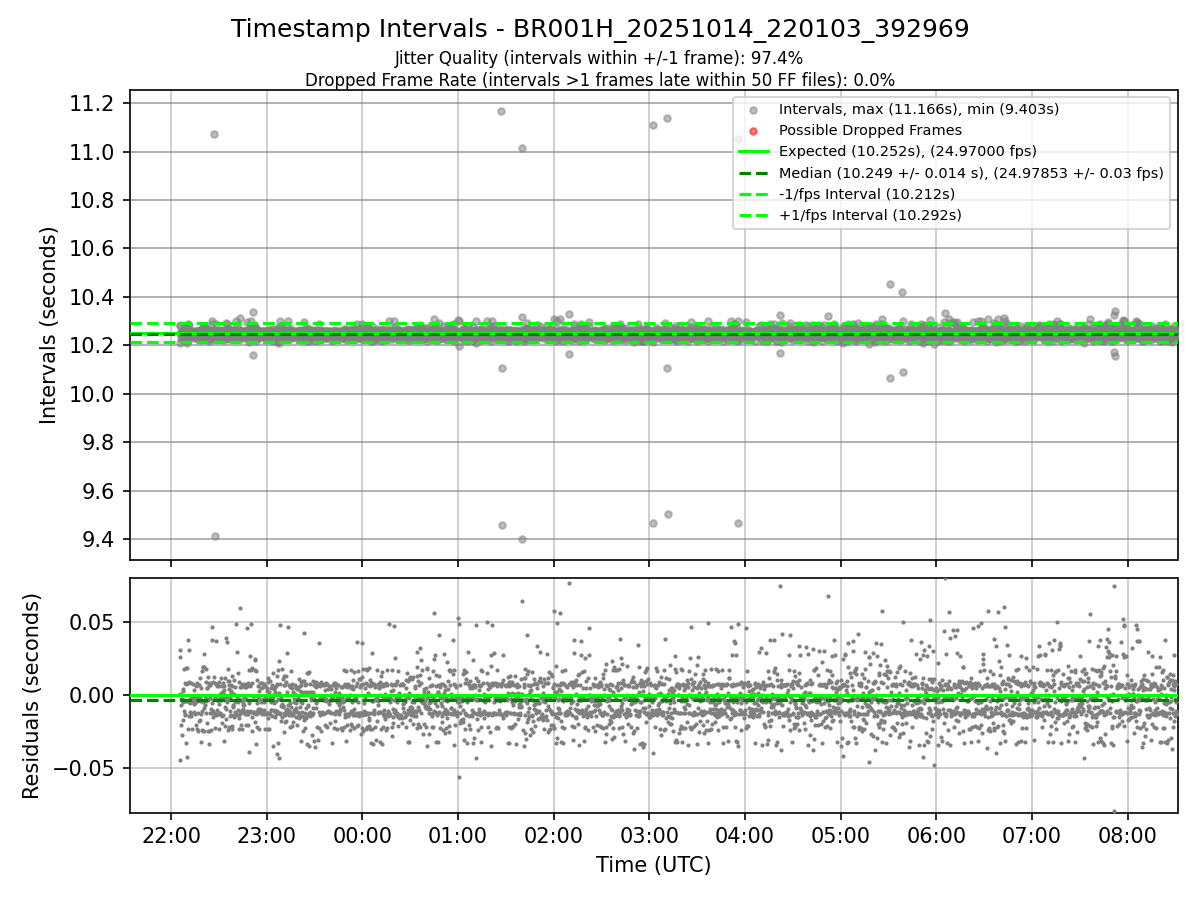Click the '04:00' x-axis tick label
Screen dimensions: 1200x900
[744, 835]
